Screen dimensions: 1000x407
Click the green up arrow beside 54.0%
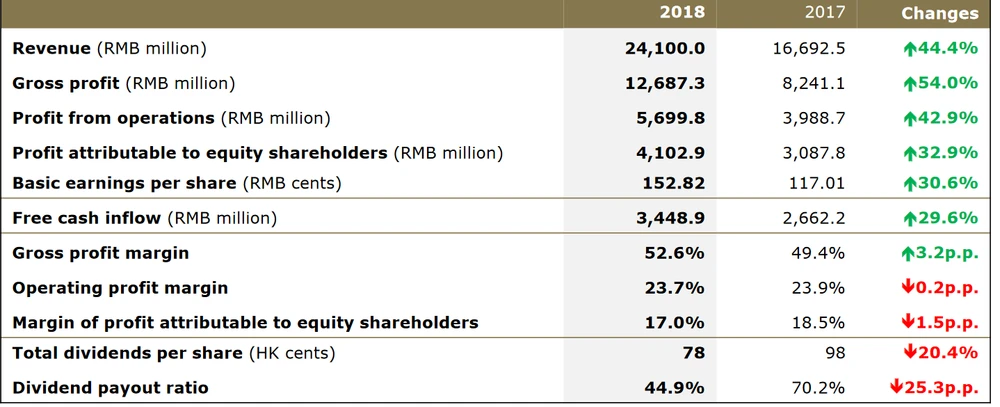point(910,83)
